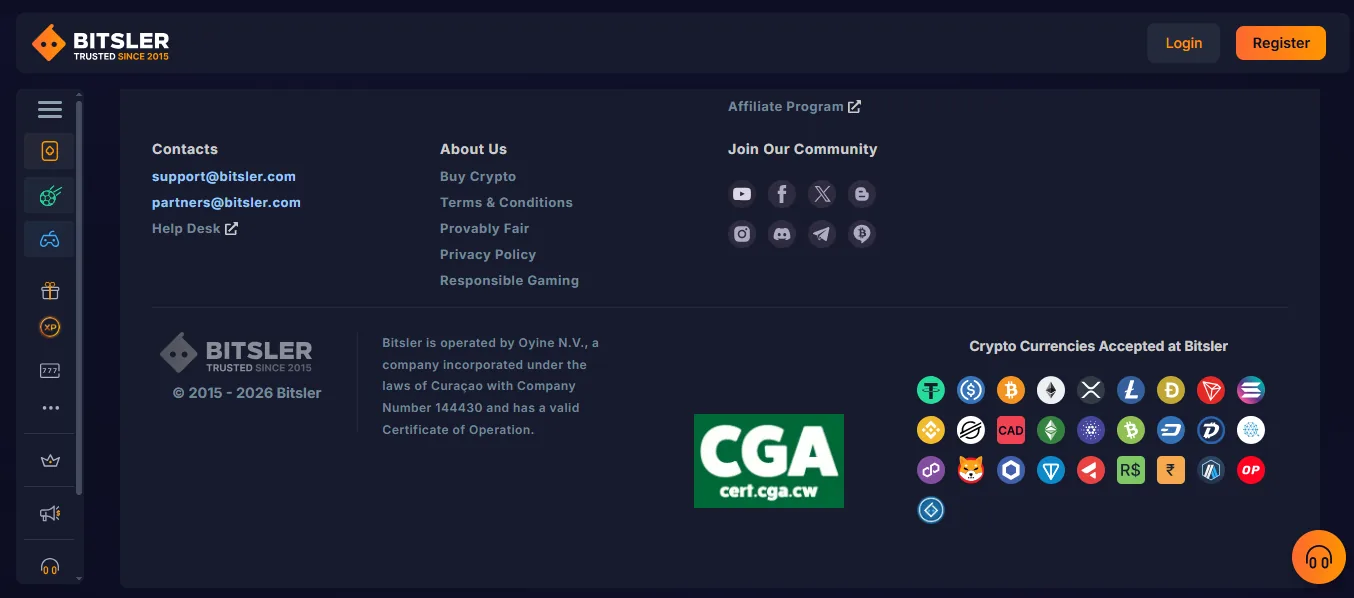
Task: Go to home via the Bitsler header logo
Action: [100, 43]
